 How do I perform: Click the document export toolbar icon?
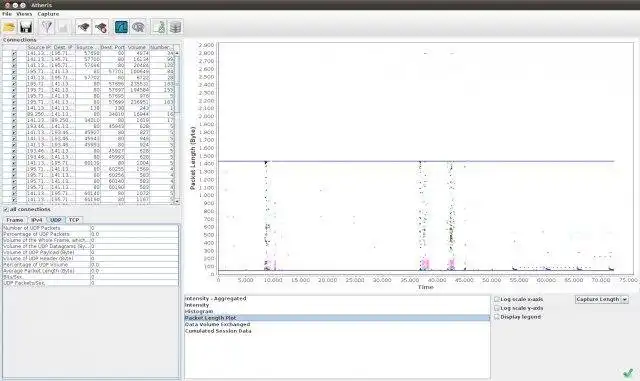point(159,27)
